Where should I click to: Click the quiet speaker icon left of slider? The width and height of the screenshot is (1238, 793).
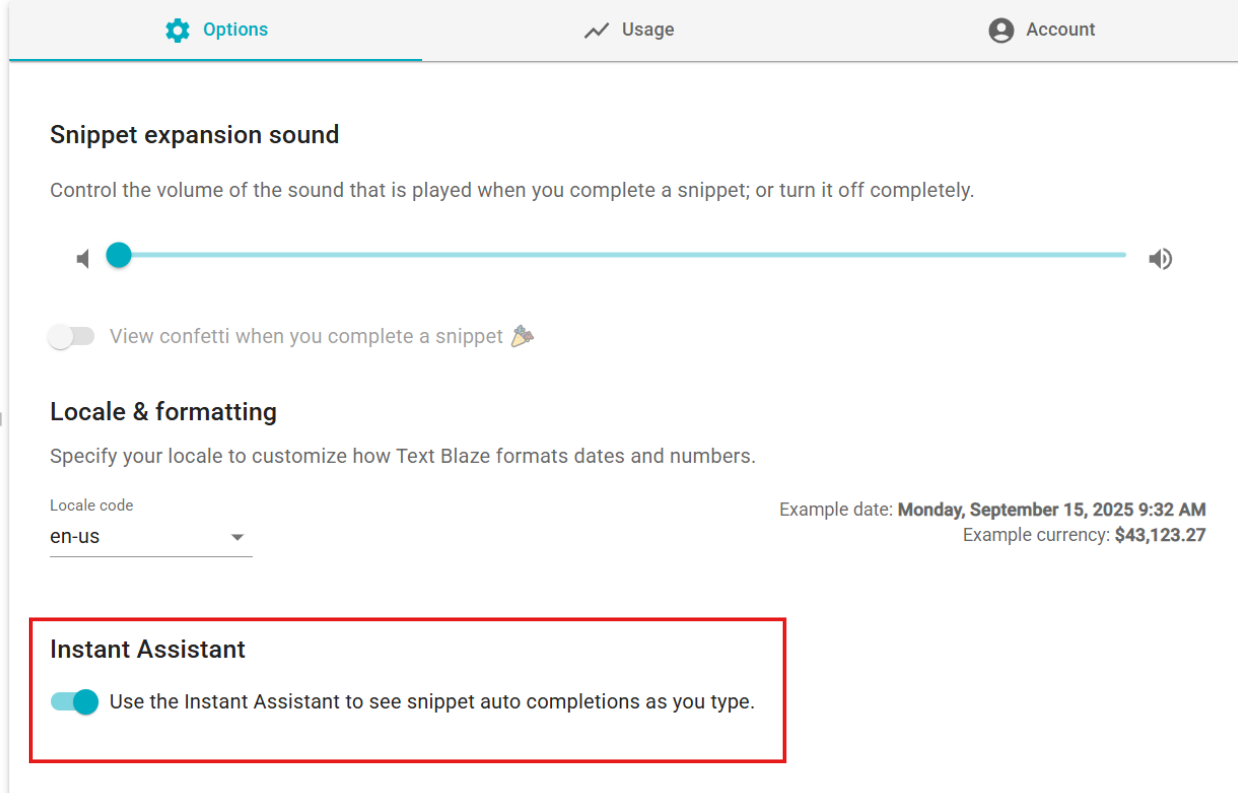coord(83,259)
